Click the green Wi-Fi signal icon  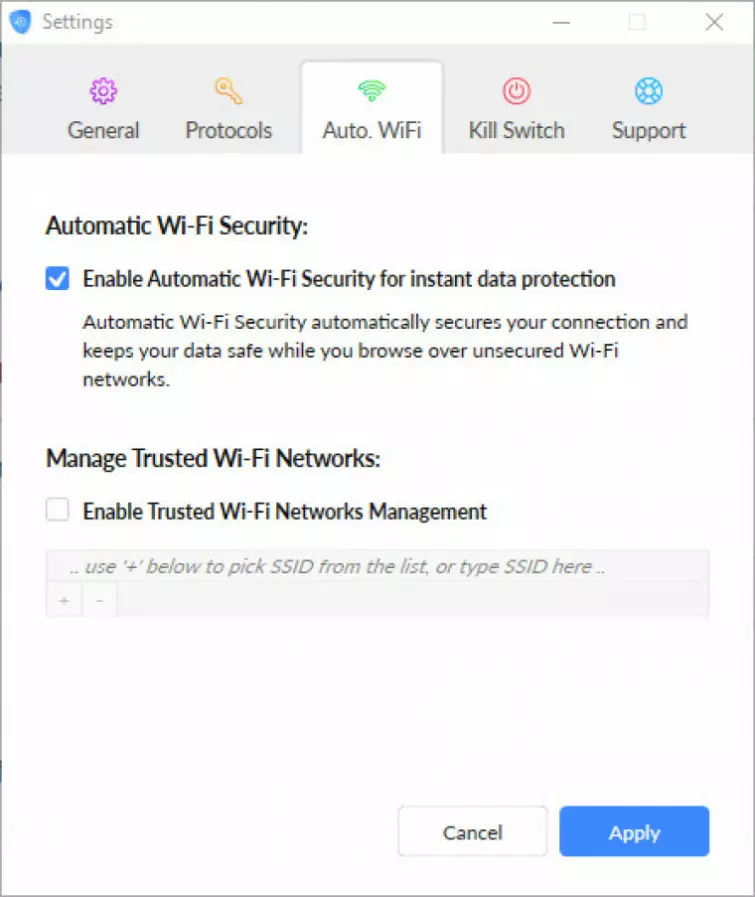tap(371, 92)
